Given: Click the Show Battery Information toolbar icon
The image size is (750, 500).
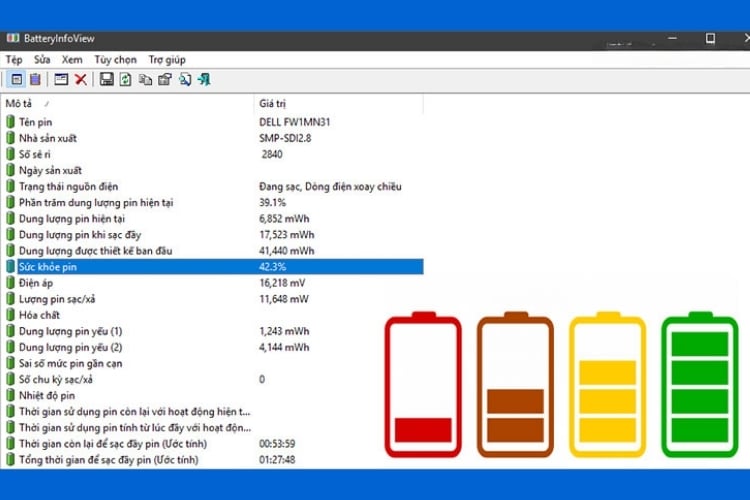Looking at the screenshot, I should [17, 79].
